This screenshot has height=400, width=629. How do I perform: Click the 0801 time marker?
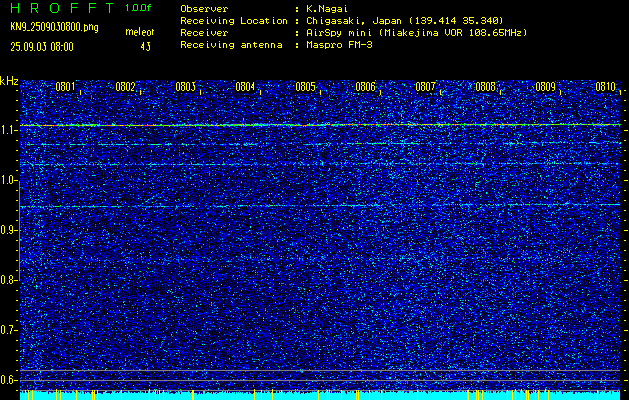pyautogui.click(x=65, y=87)
